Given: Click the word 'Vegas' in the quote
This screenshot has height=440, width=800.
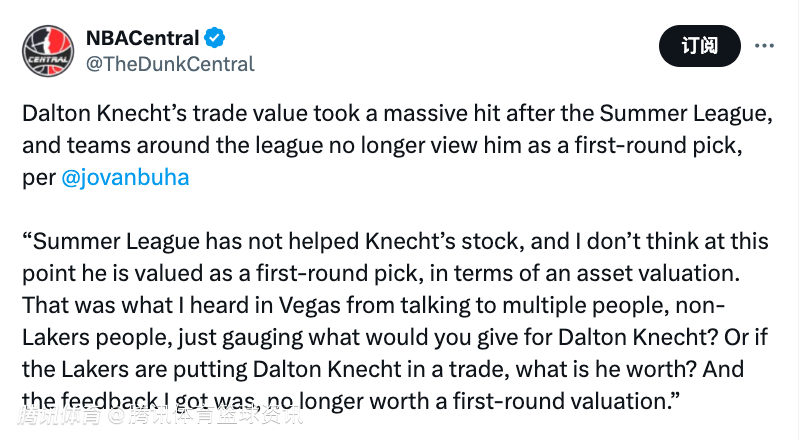Looking at the screenshot, I should [x=309, y=306].
